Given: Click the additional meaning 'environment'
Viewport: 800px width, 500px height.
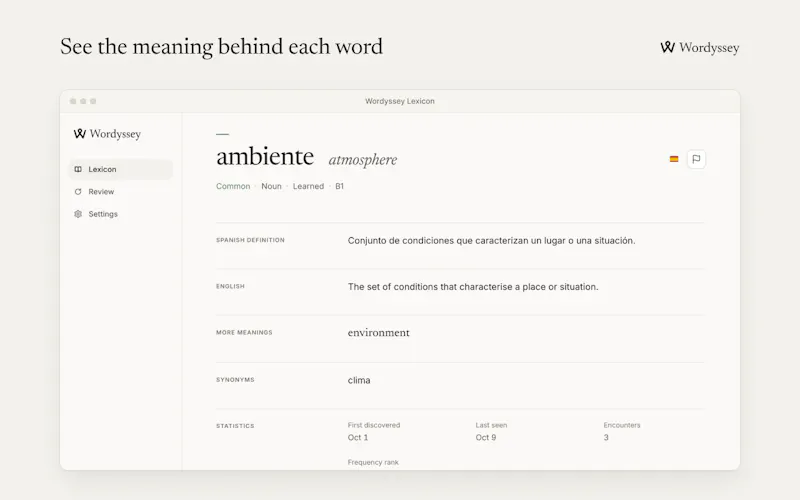Looking at the screenshot, I should pyautogui.click(x=379, y=333).
